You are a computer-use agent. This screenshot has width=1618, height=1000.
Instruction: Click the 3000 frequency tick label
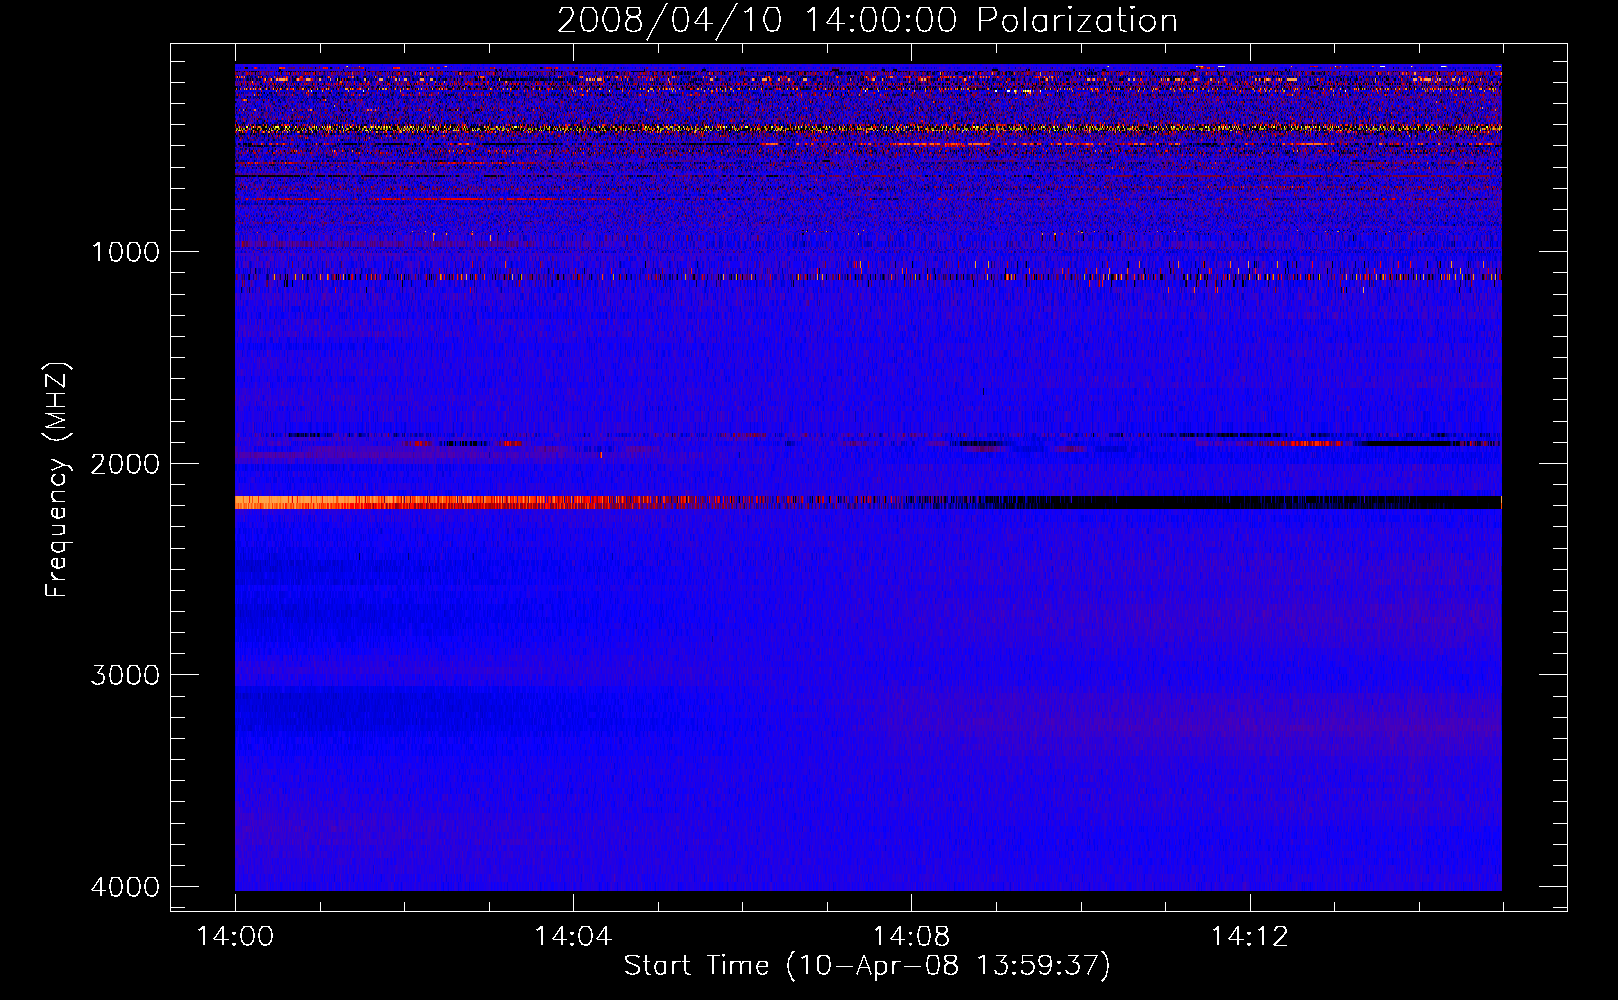click(x=125, y=675)
